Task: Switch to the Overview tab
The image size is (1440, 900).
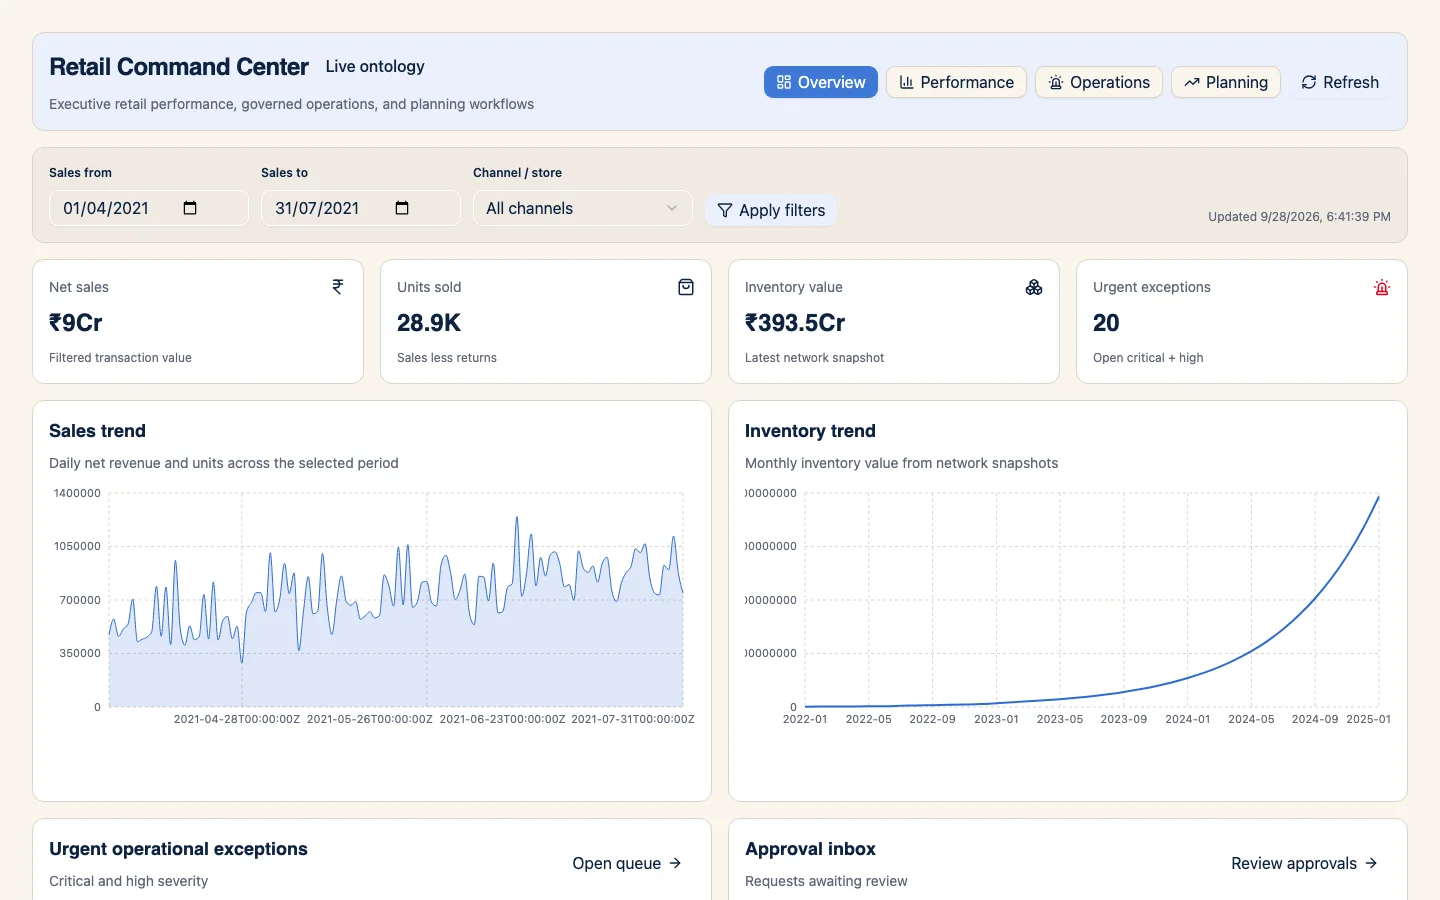Action: 821,82
